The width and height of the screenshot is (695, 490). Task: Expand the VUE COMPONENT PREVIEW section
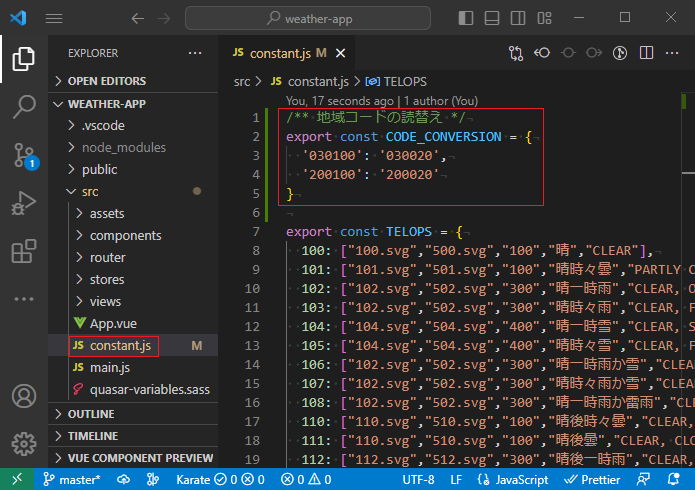pos(133,458)
